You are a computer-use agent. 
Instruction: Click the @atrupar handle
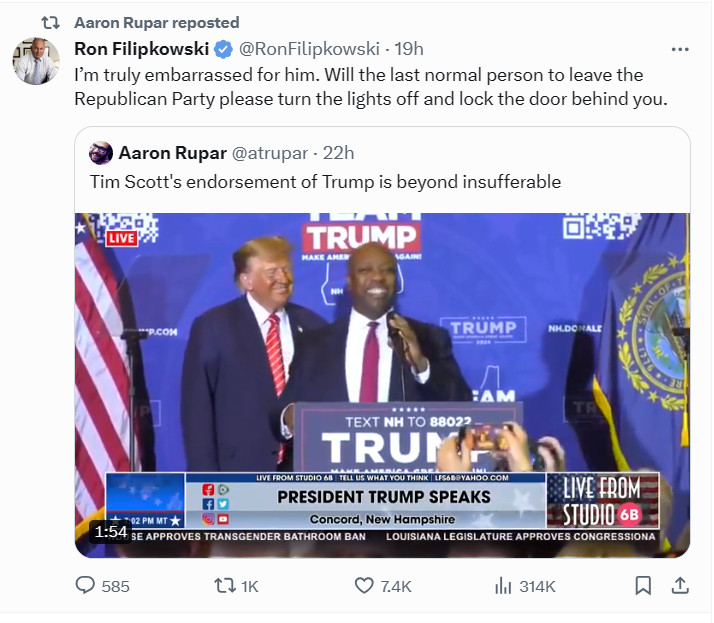point(270,153)
